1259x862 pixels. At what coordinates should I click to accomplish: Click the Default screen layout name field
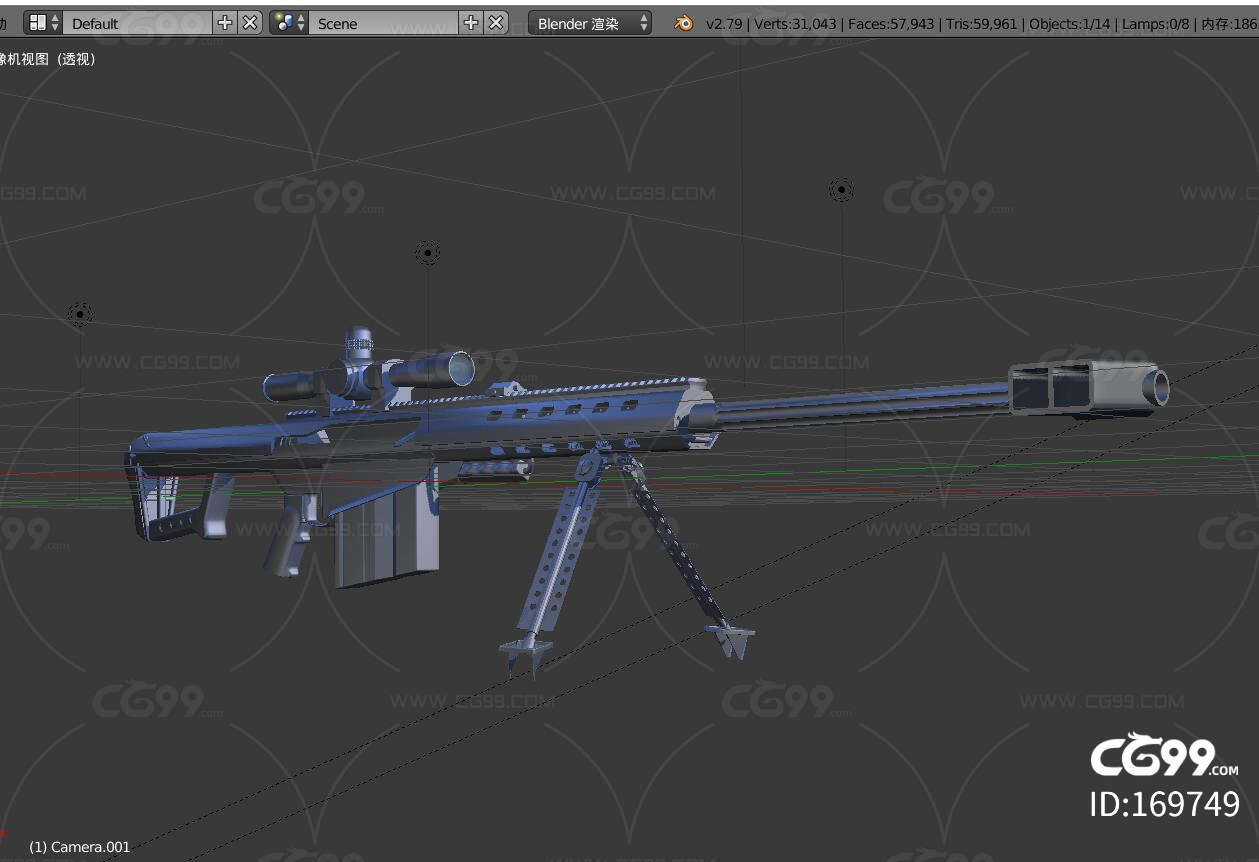(137, 23)
